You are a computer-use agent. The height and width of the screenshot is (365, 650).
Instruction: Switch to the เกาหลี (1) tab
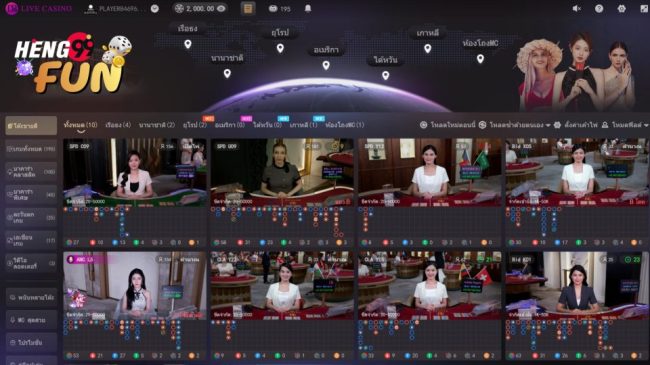point(303,125)
